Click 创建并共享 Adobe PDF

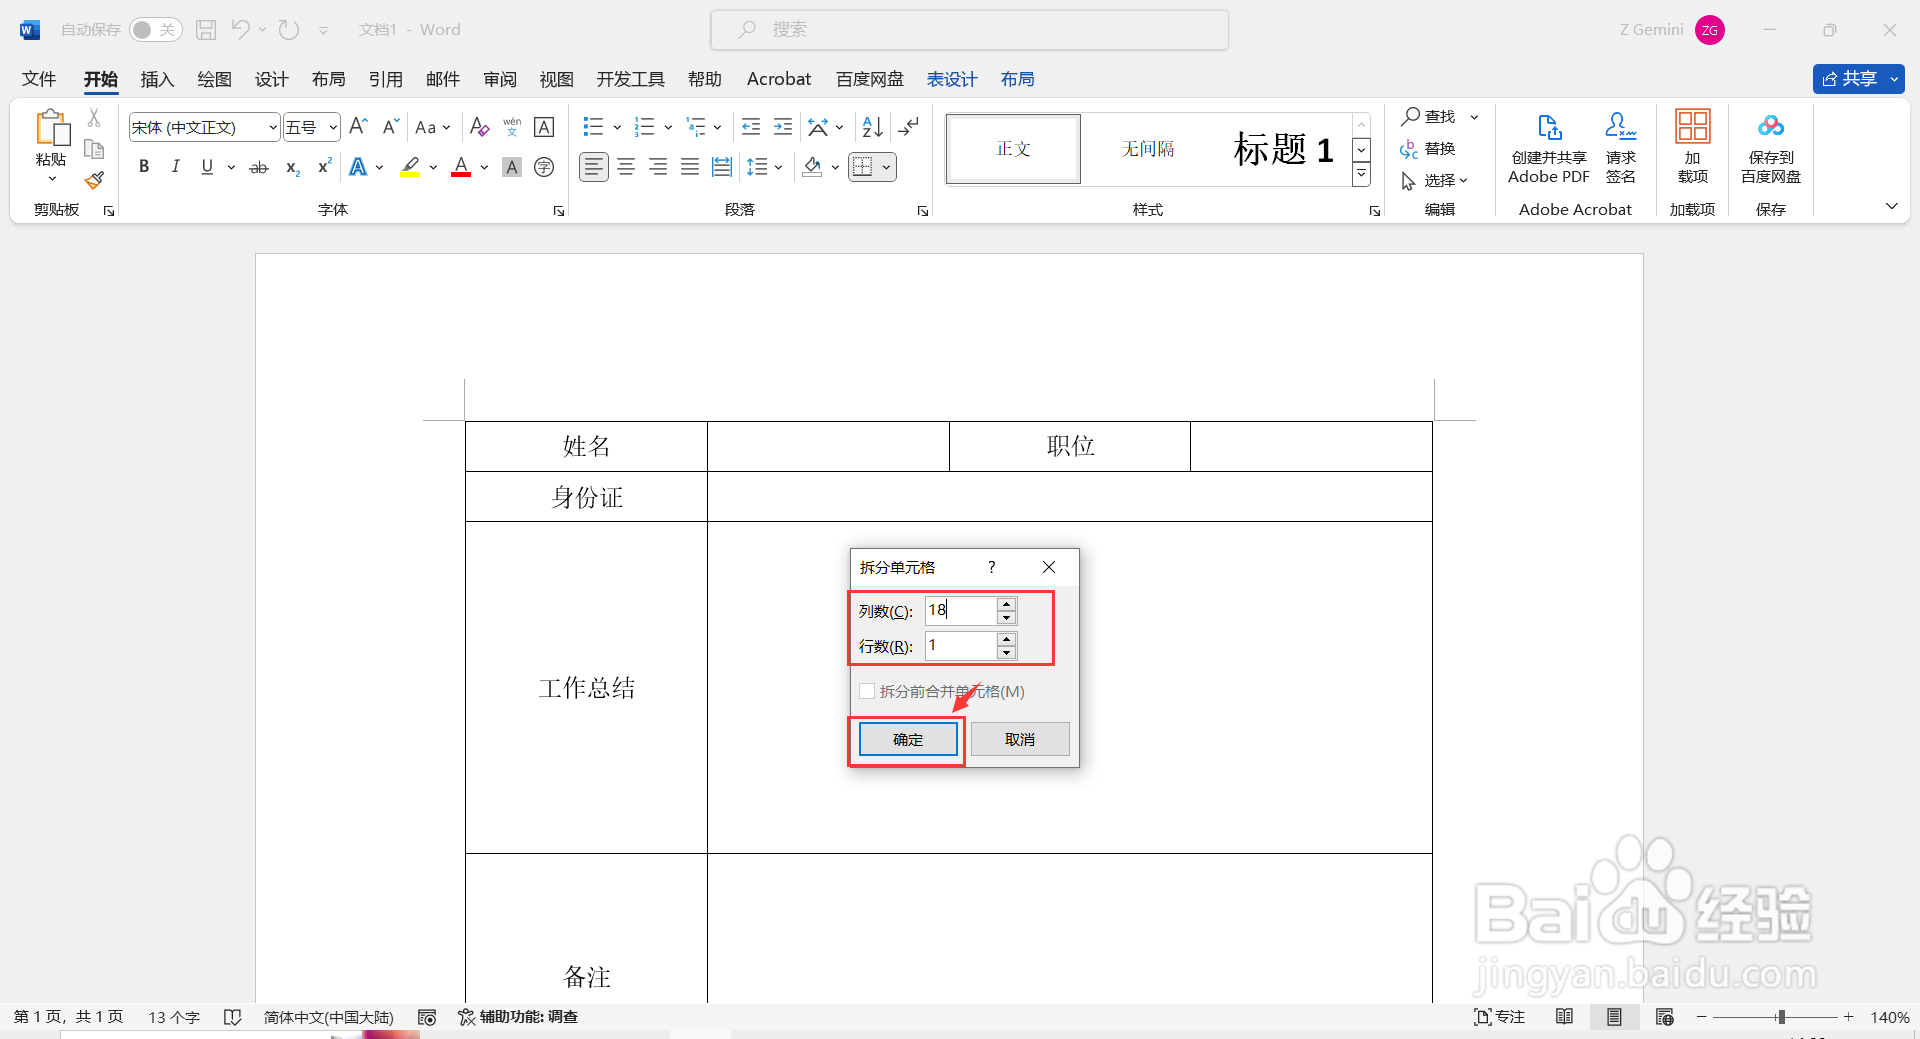point(1548,148)
